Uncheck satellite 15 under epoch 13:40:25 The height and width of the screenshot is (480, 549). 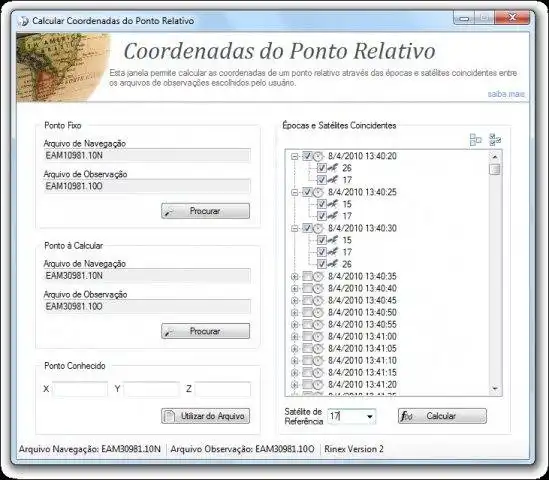(x=322, y=204)
